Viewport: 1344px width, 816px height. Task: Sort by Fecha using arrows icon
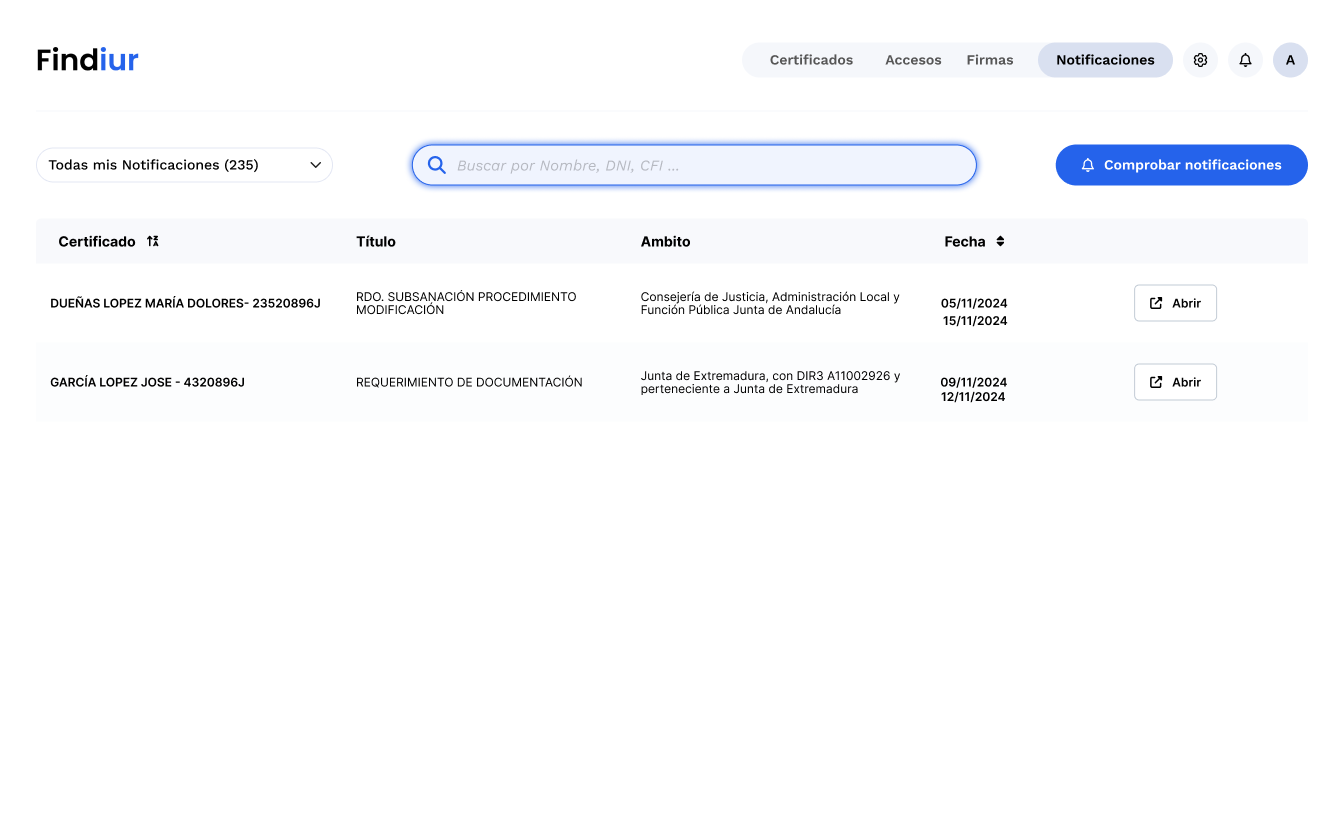(x=1000, y=241)
